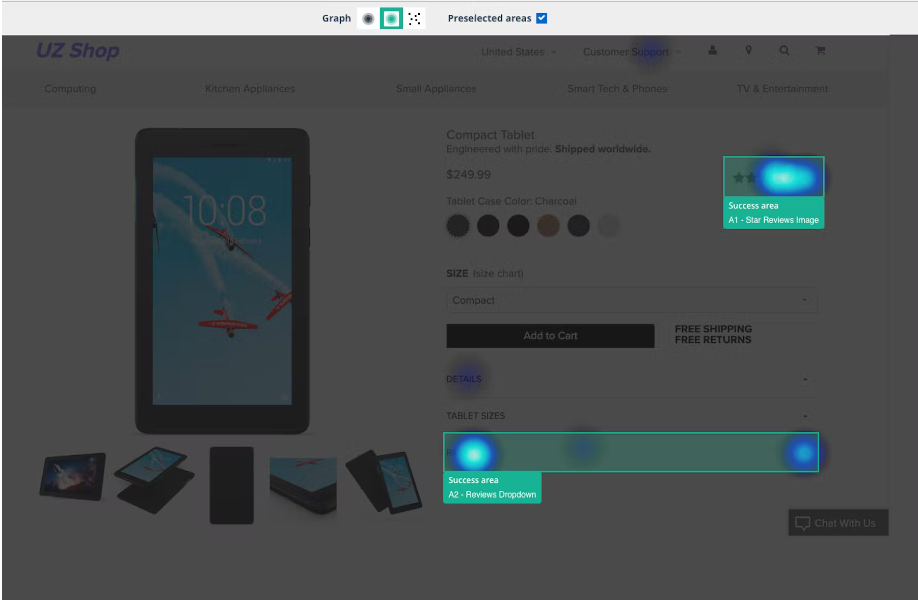918x604 pixels.
Task: Click the search magnifier icon
Action: click(784, 50)
